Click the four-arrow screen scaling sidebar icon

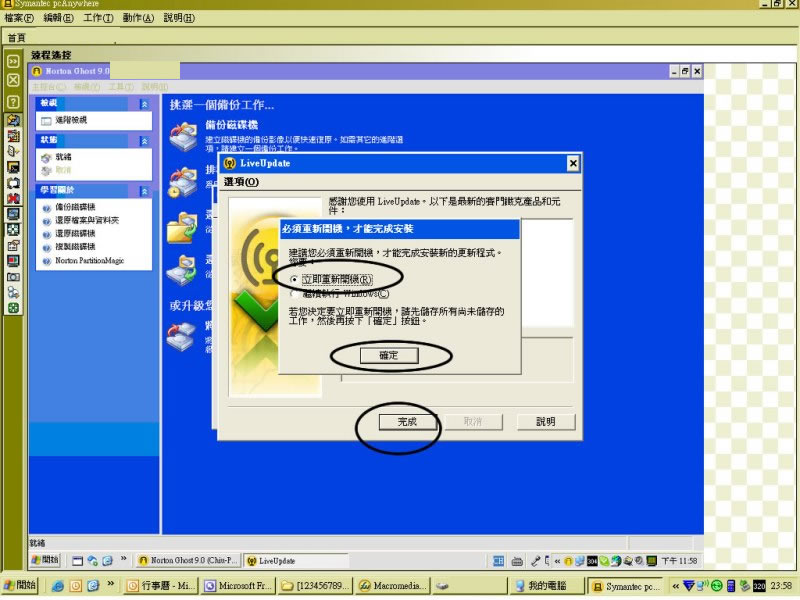click(x=13, y=230)
